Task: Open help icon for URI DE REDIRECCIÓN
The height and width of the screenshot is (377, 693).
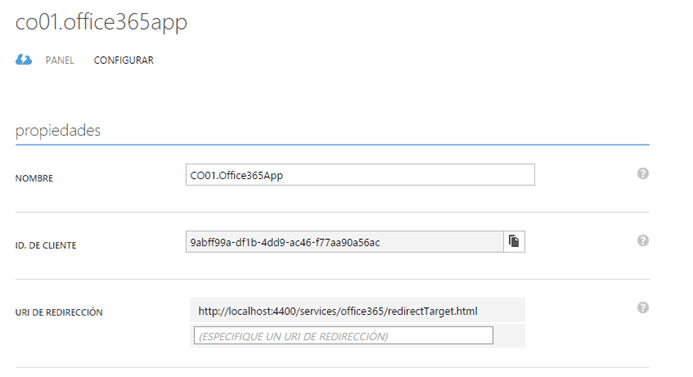Action: (x=643, y=308)
